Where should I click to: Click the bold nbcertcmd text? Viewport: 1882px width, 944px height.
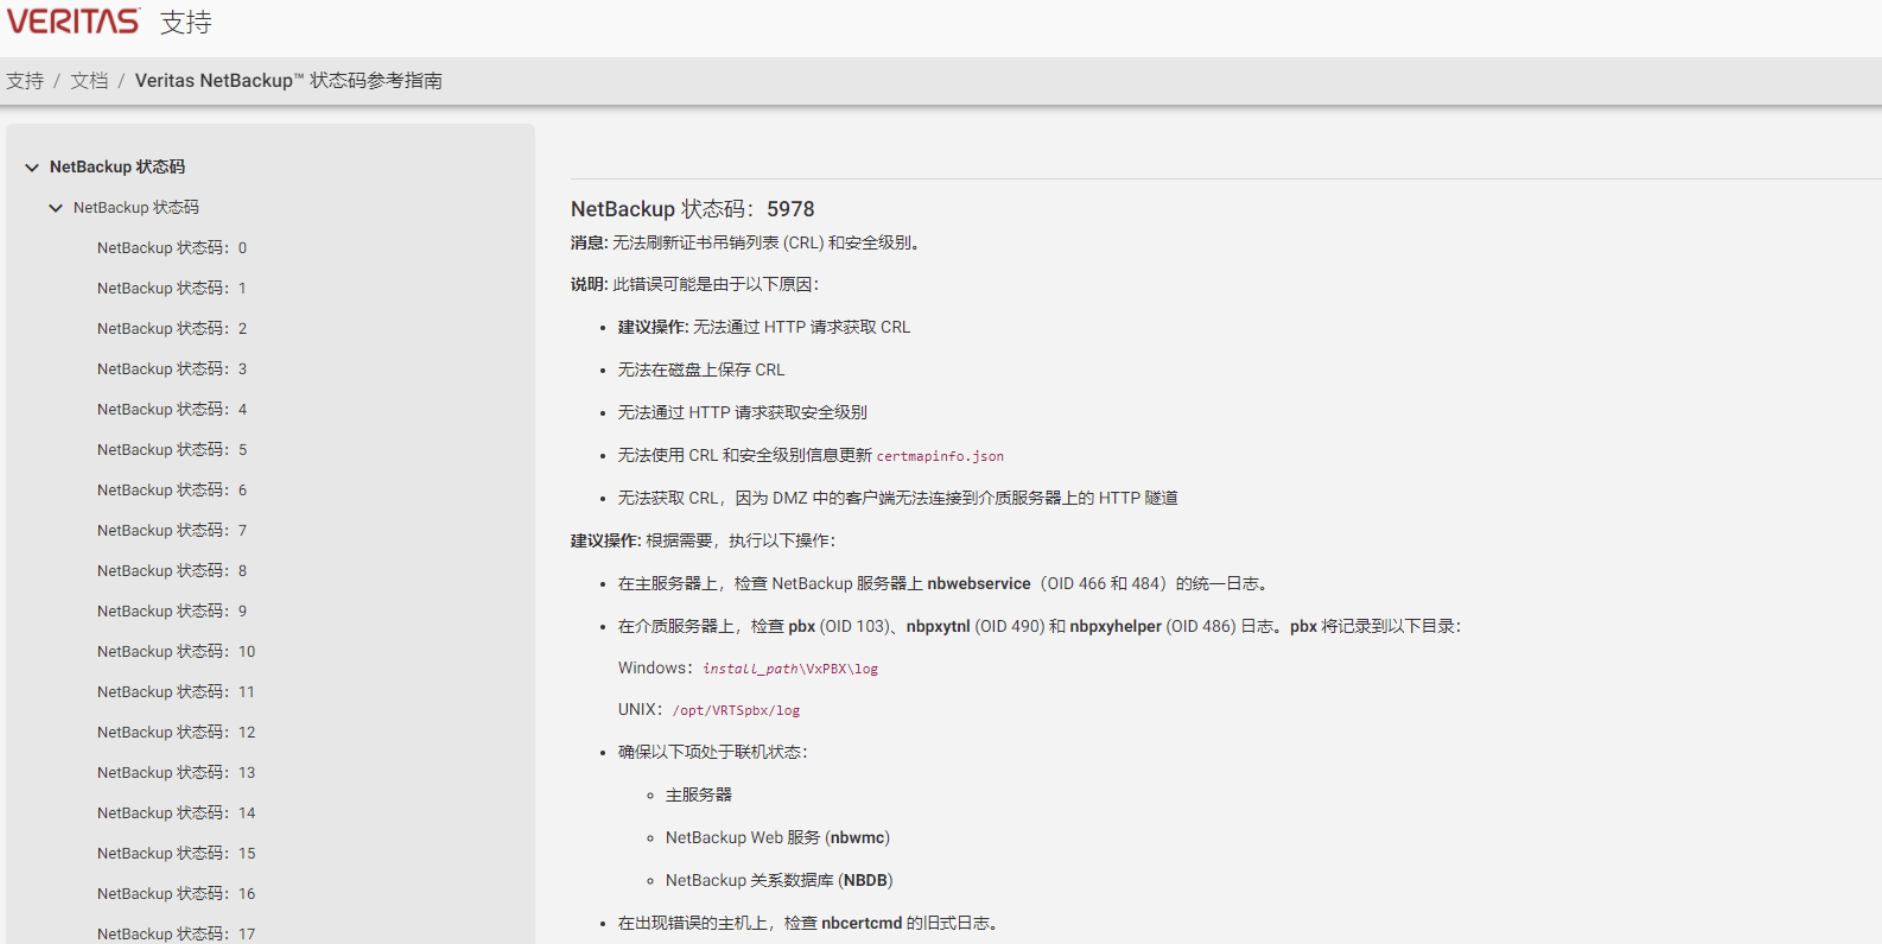(862, 923)
